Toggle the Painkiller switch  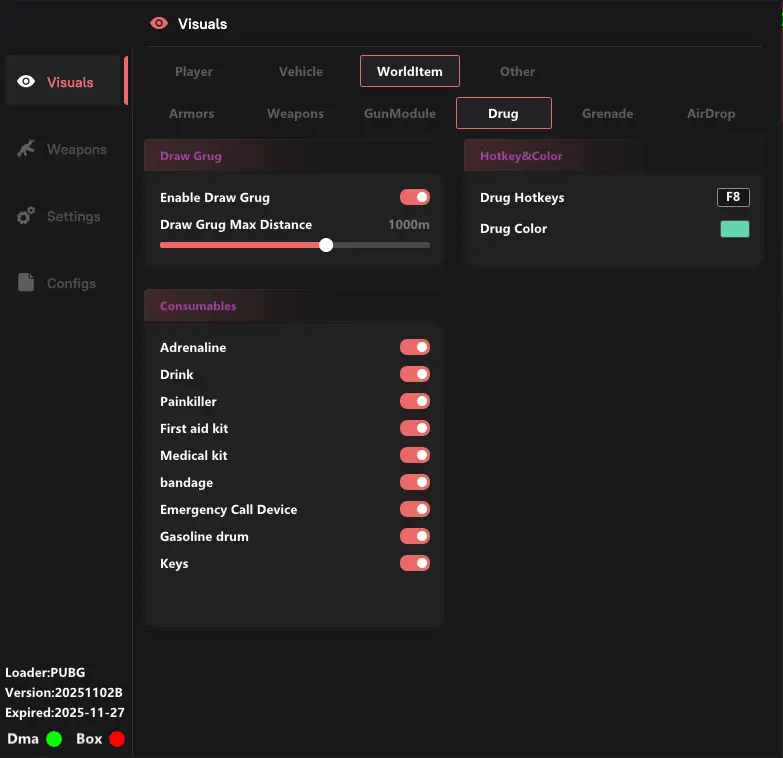(415, 401)
